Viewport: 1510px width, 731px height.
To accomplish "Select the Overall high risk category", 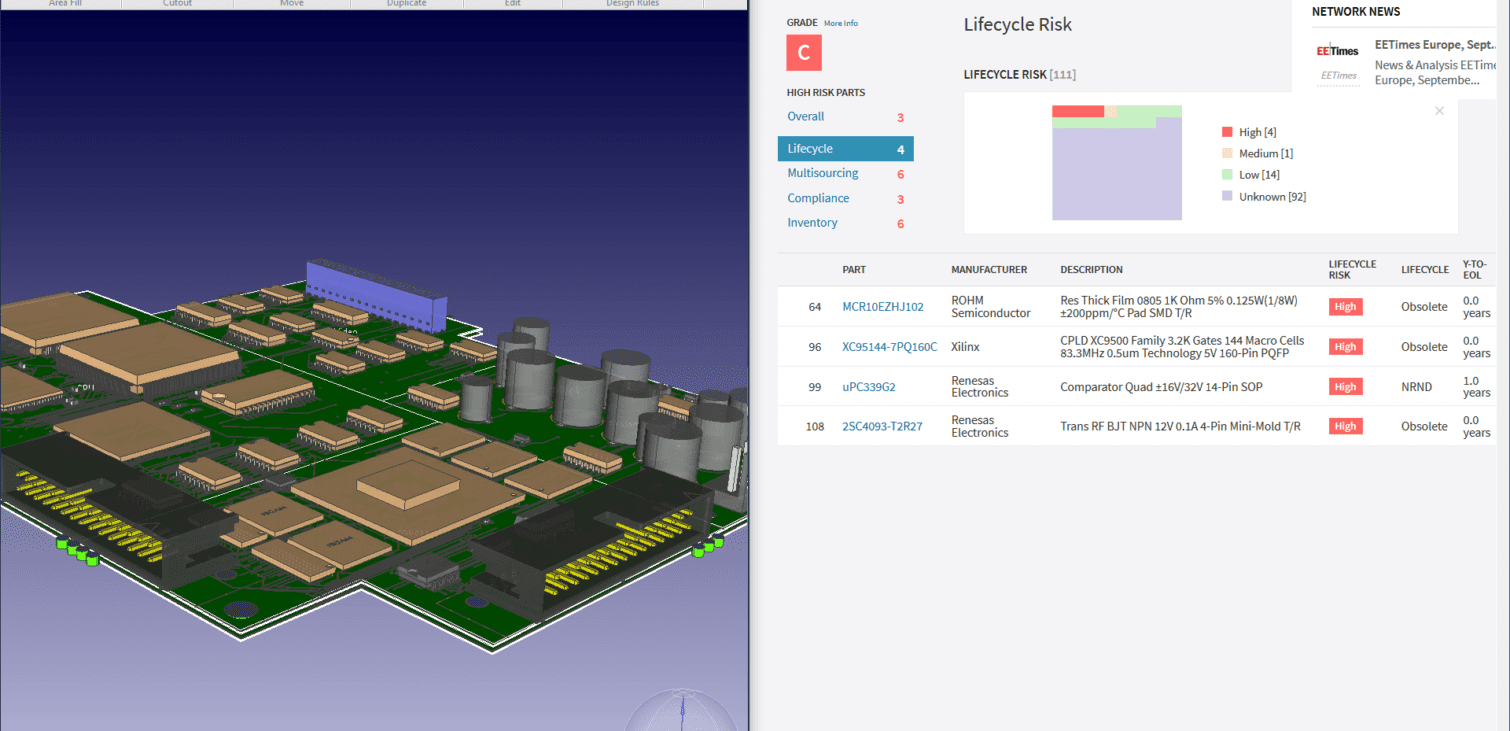I will (806, 117).
